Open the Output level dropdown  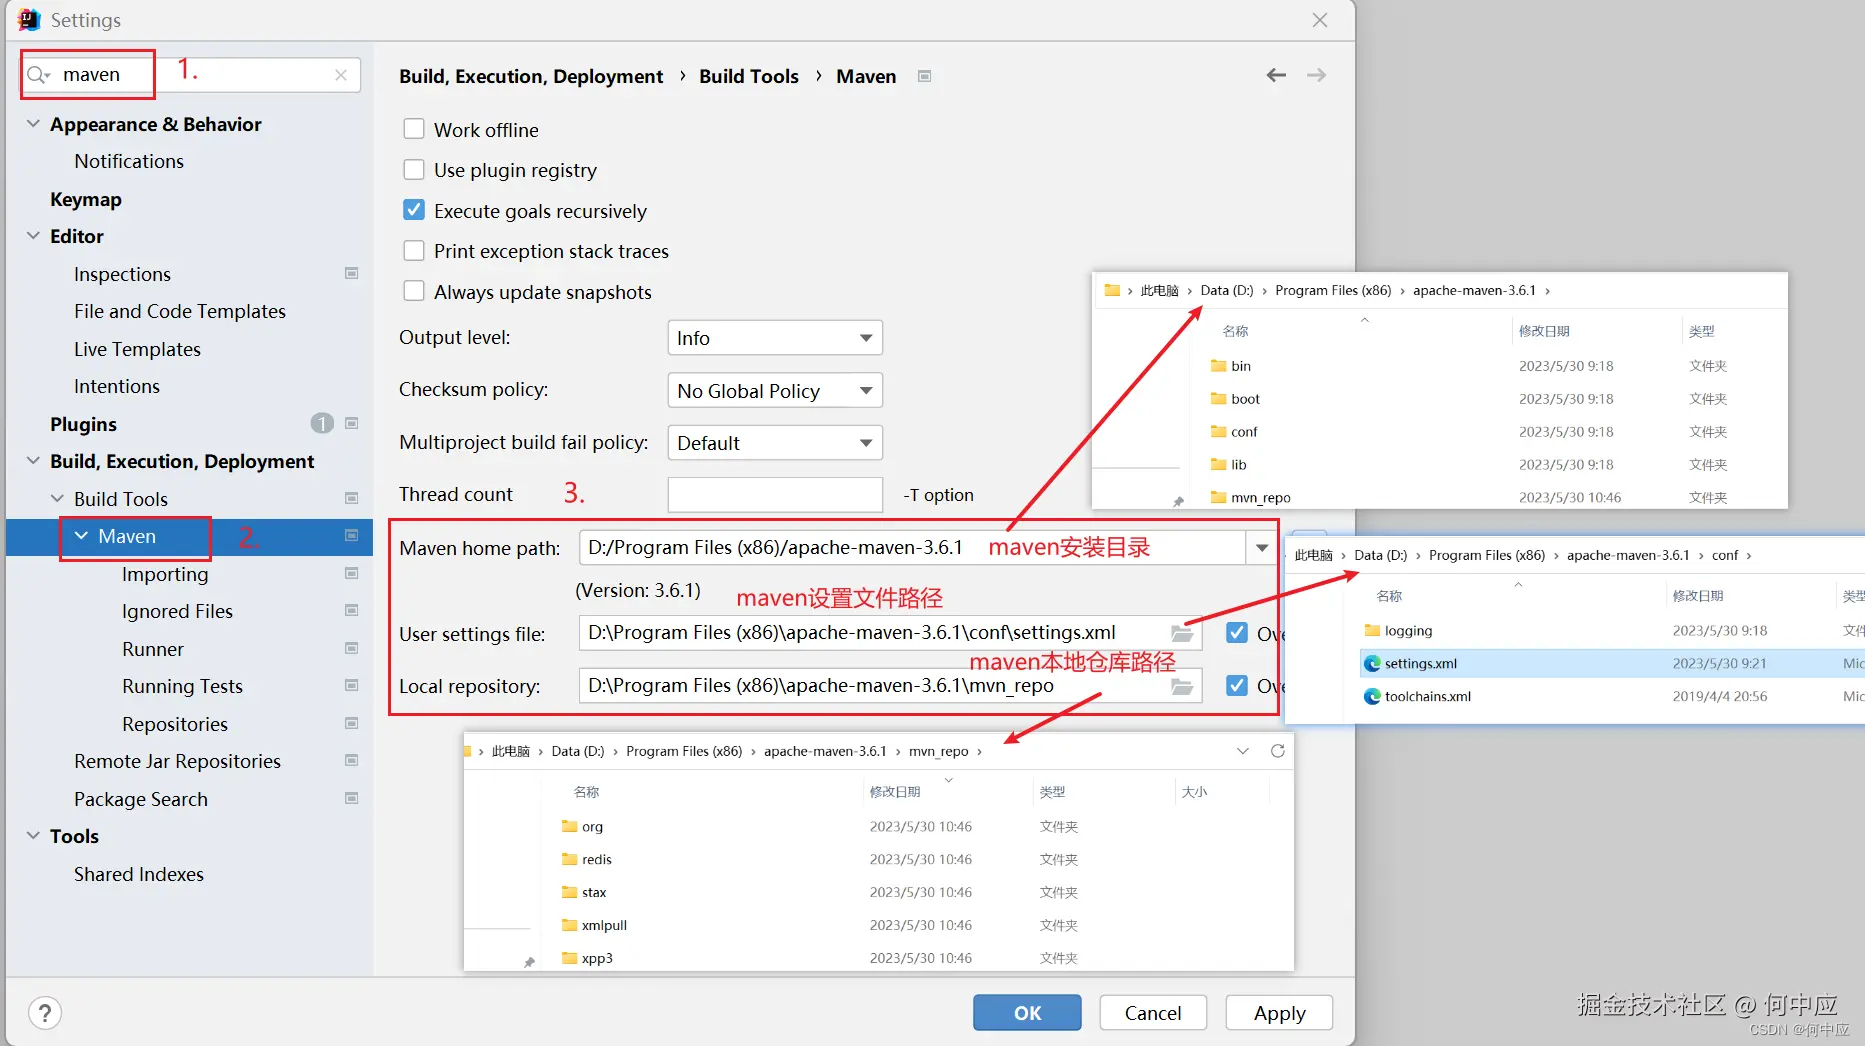point(775,338)
